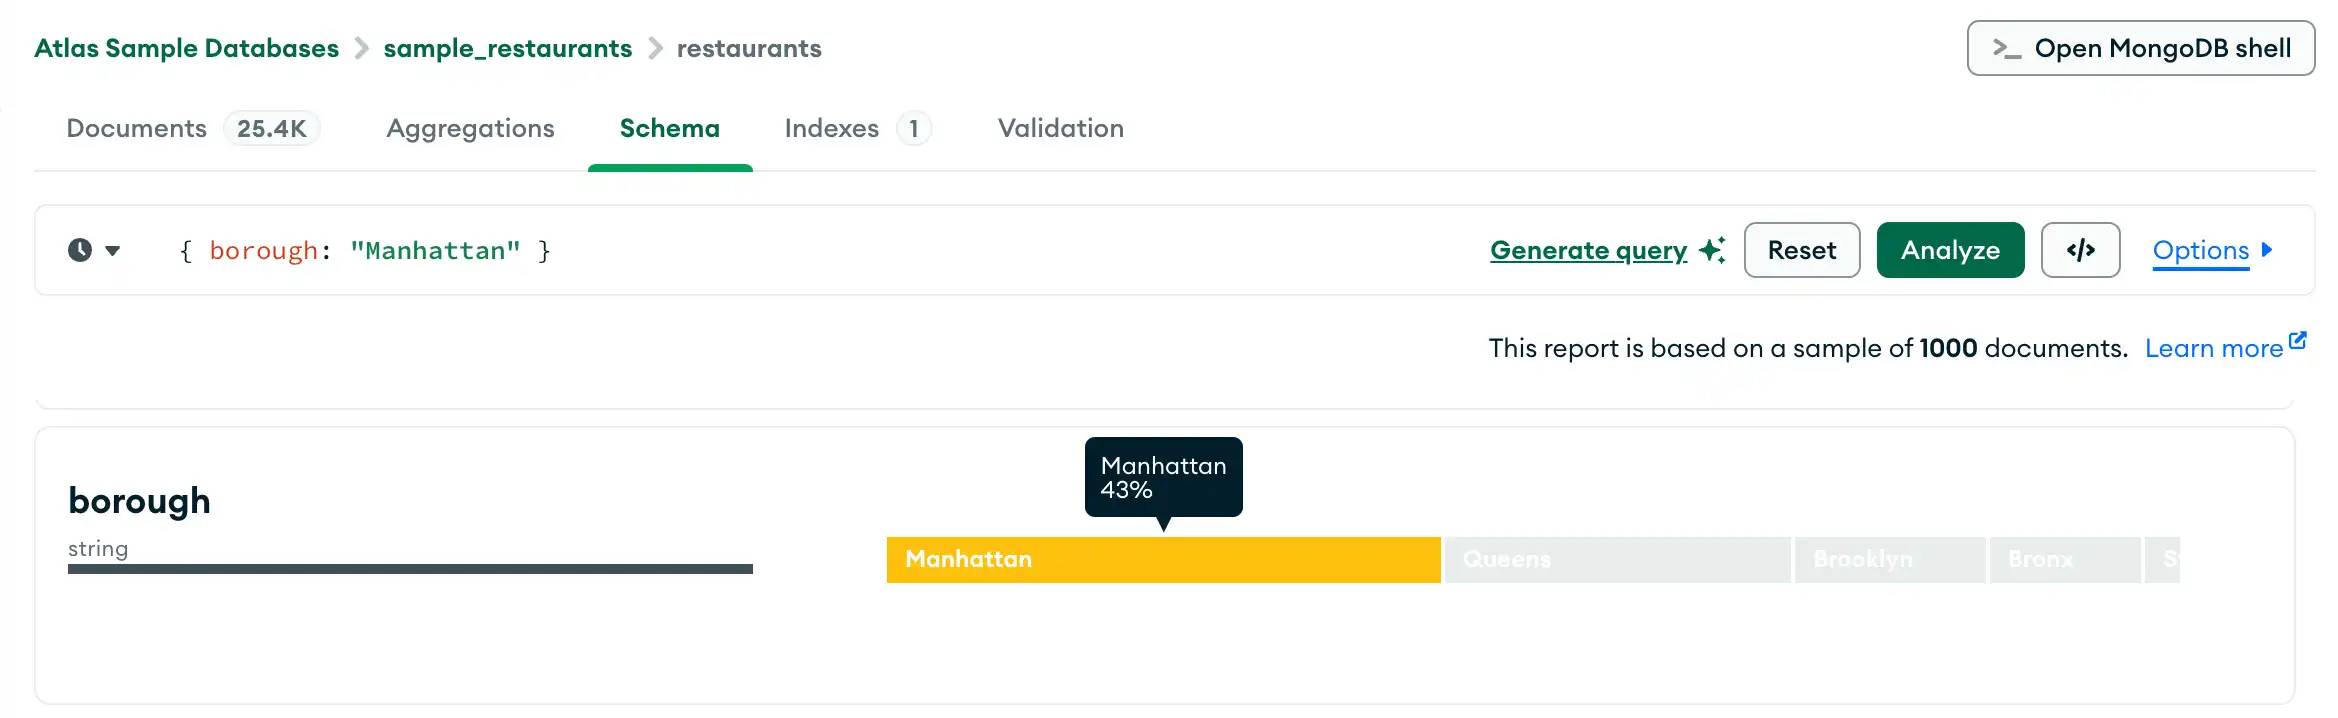Open the Aggregations tab
Image resolution: width=2338 pixels, height=718 pixels.
(470, 129)
